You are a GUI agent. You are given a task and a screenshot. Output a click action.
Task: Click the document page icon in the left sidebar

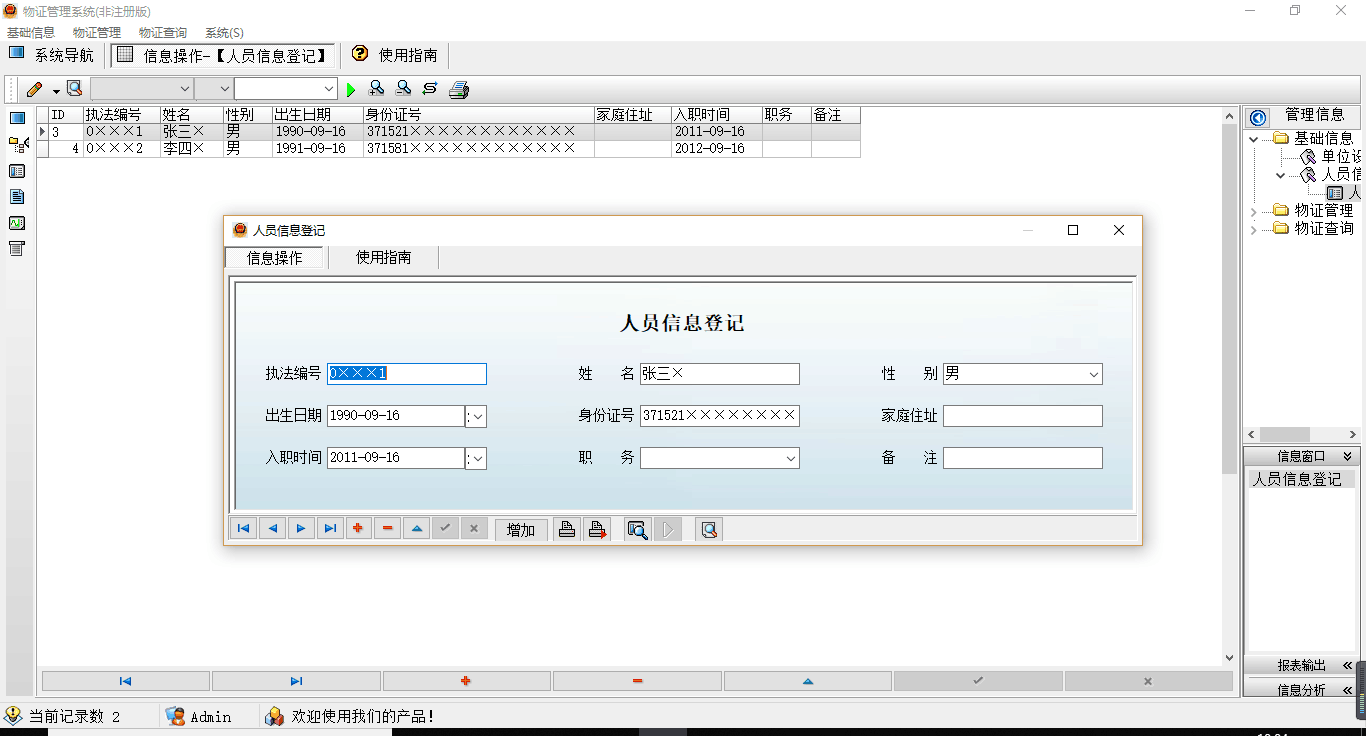pos(17,197)
